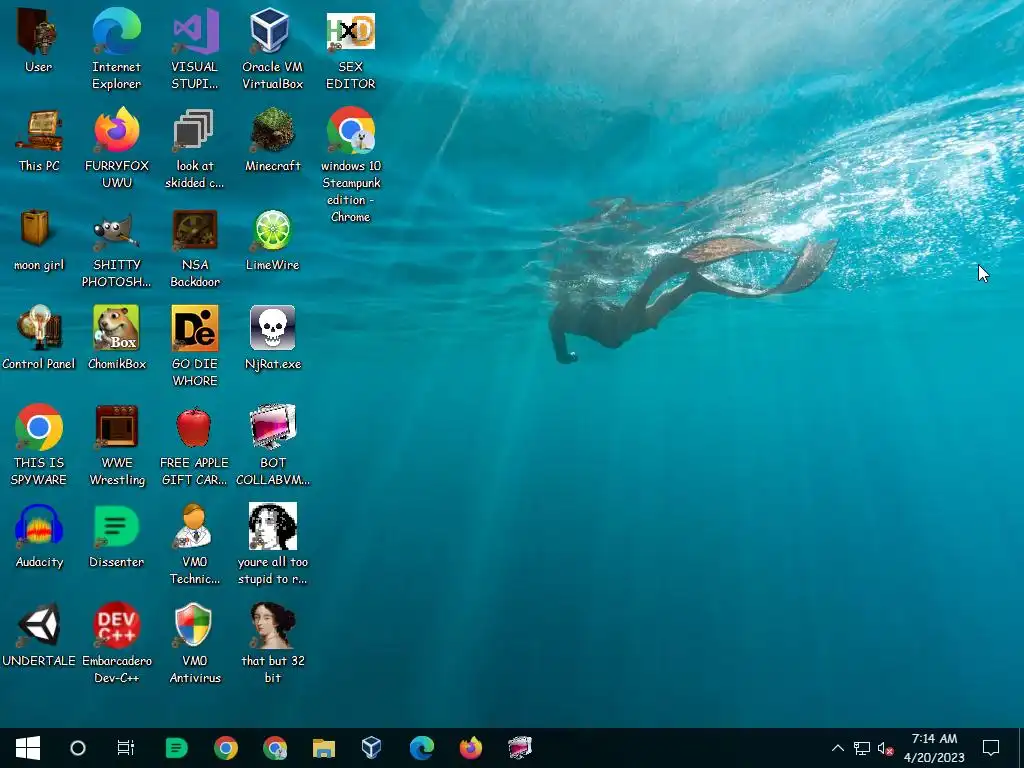The image size is (1024, 768).
Task: Open Control Panel desktop icon
Action: [39, 338]
